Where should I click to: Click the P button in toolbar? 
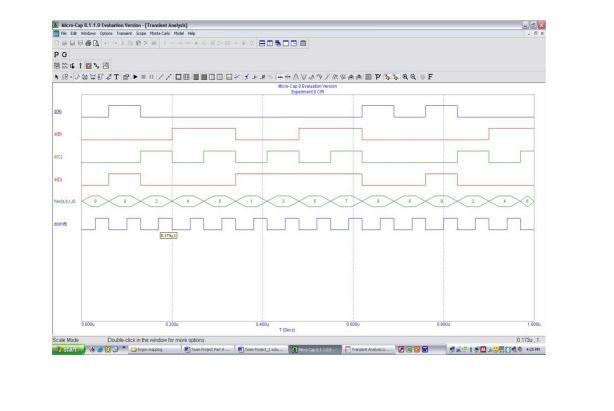pyautogui.click(x=56, y=54)
